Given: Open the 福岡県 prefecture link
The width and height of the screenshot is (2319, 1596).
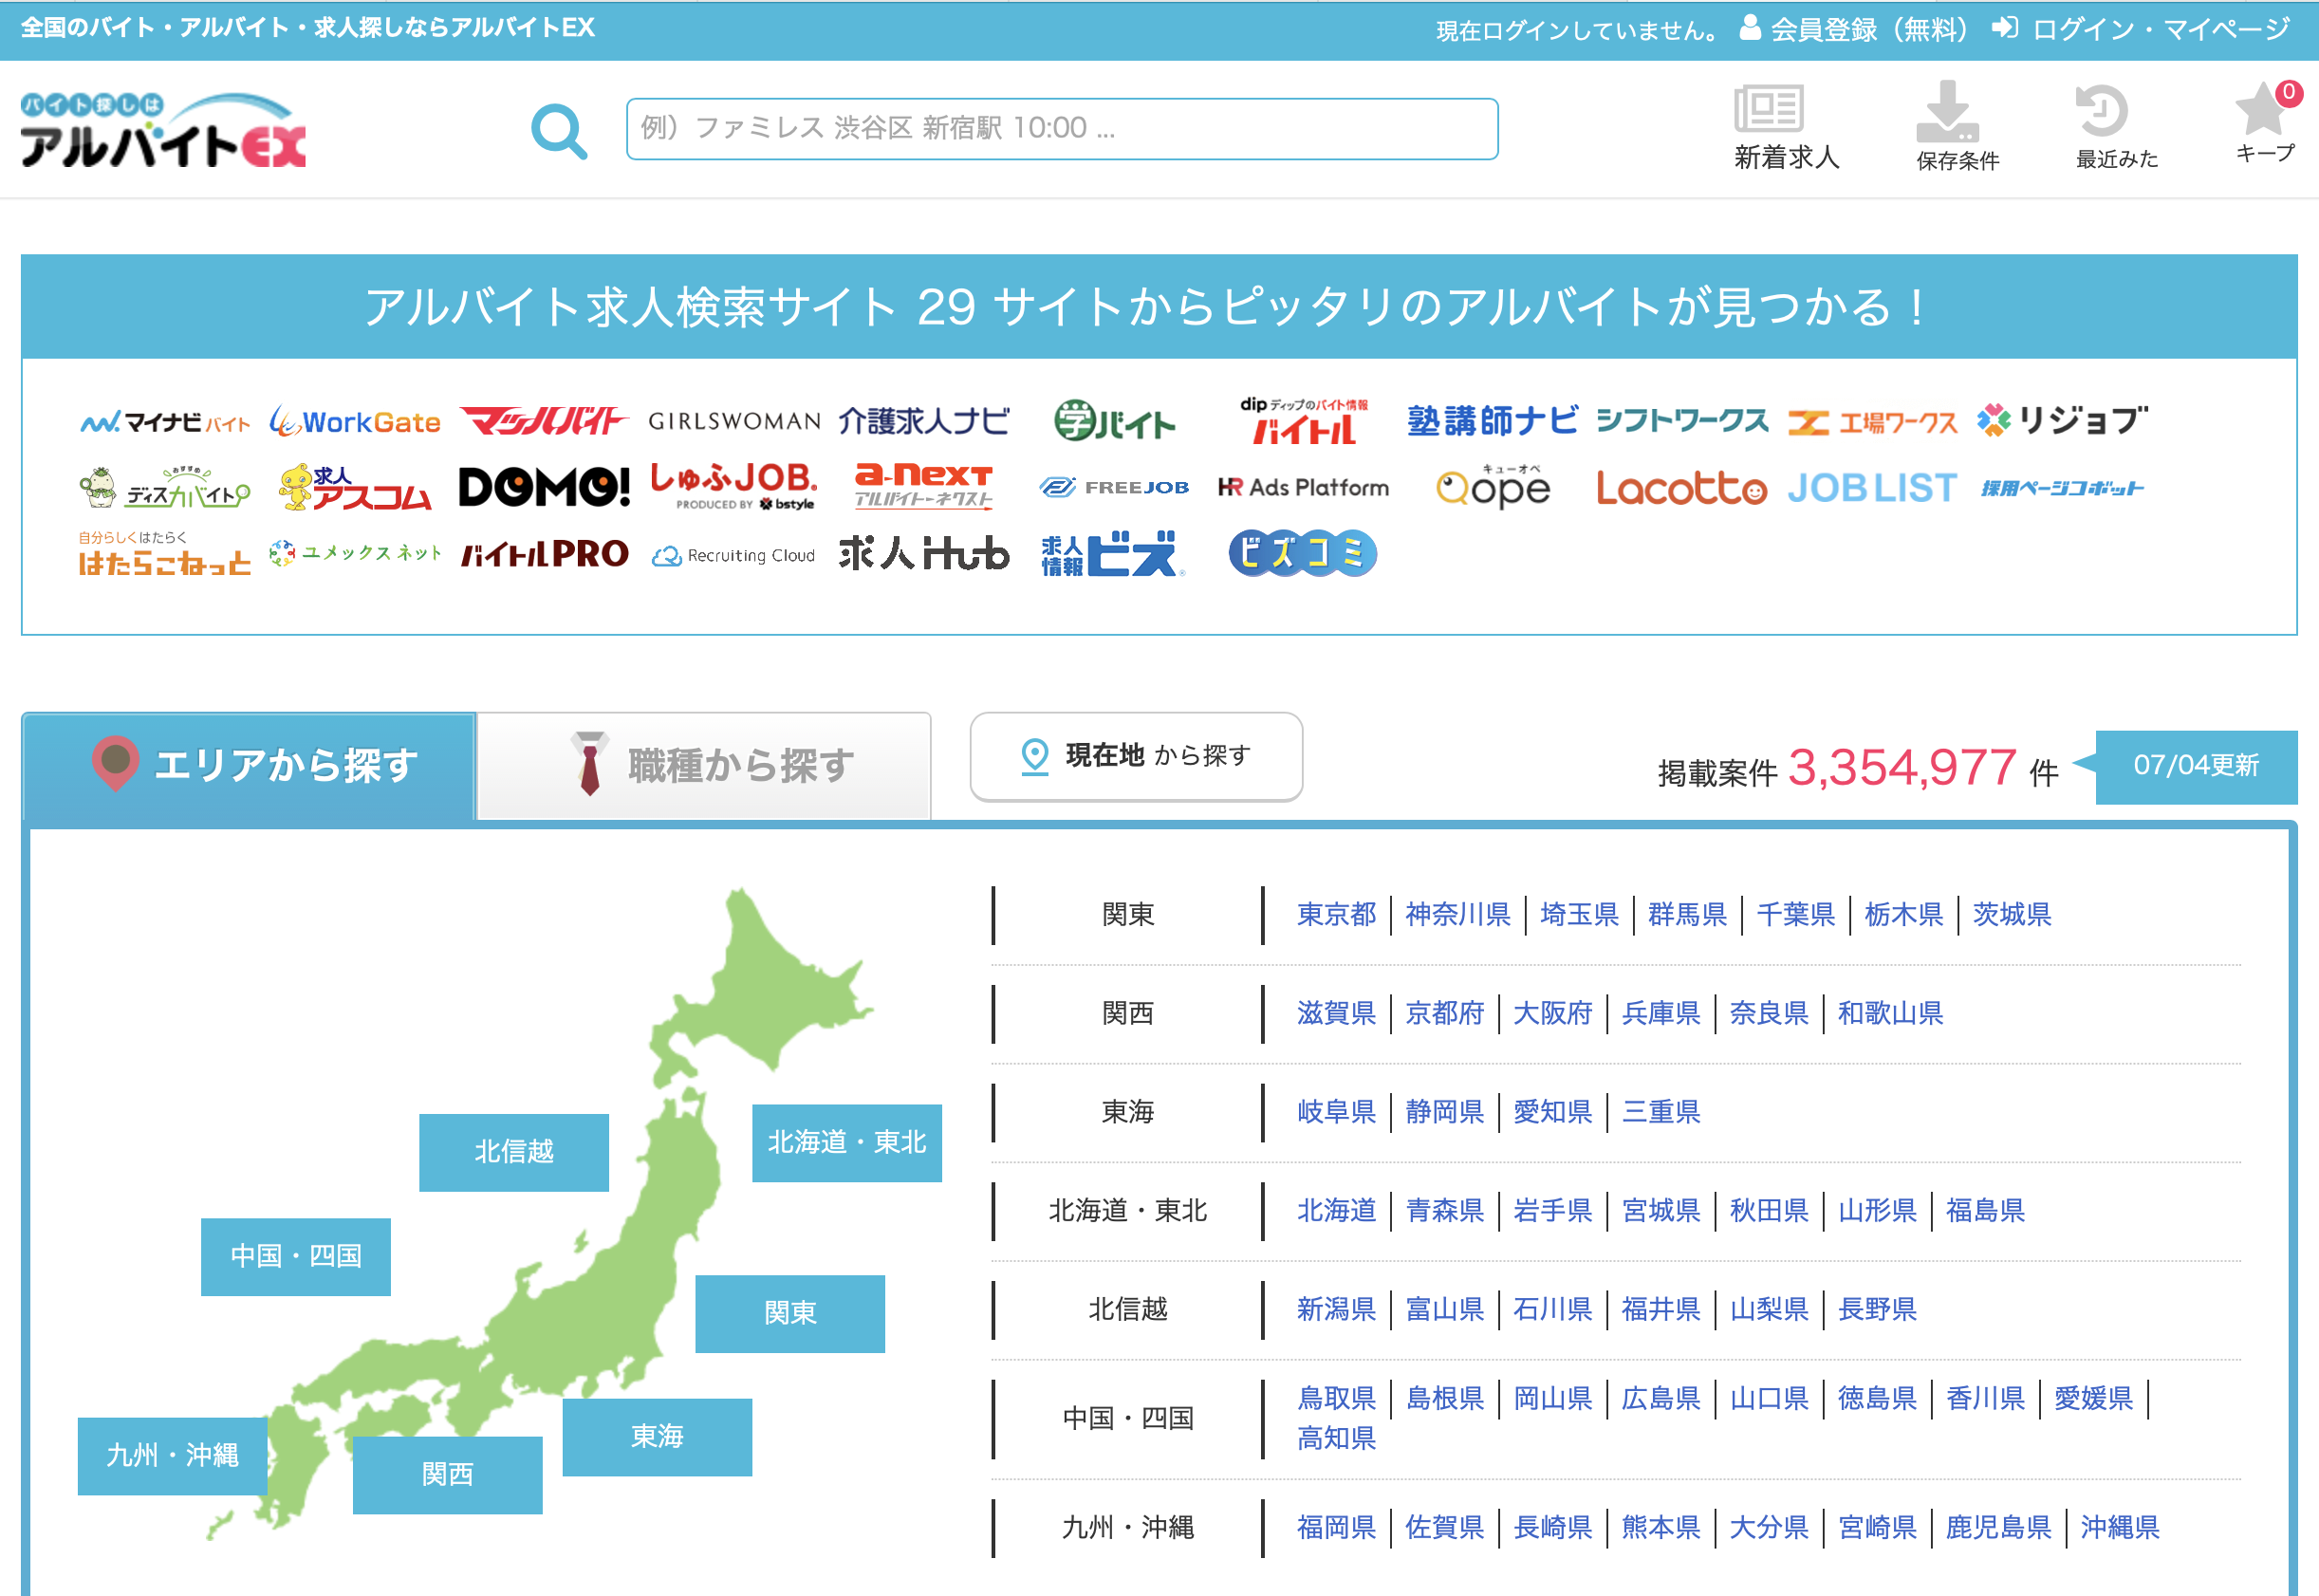Looking at the screenshot, I should click(1336, 1528).
